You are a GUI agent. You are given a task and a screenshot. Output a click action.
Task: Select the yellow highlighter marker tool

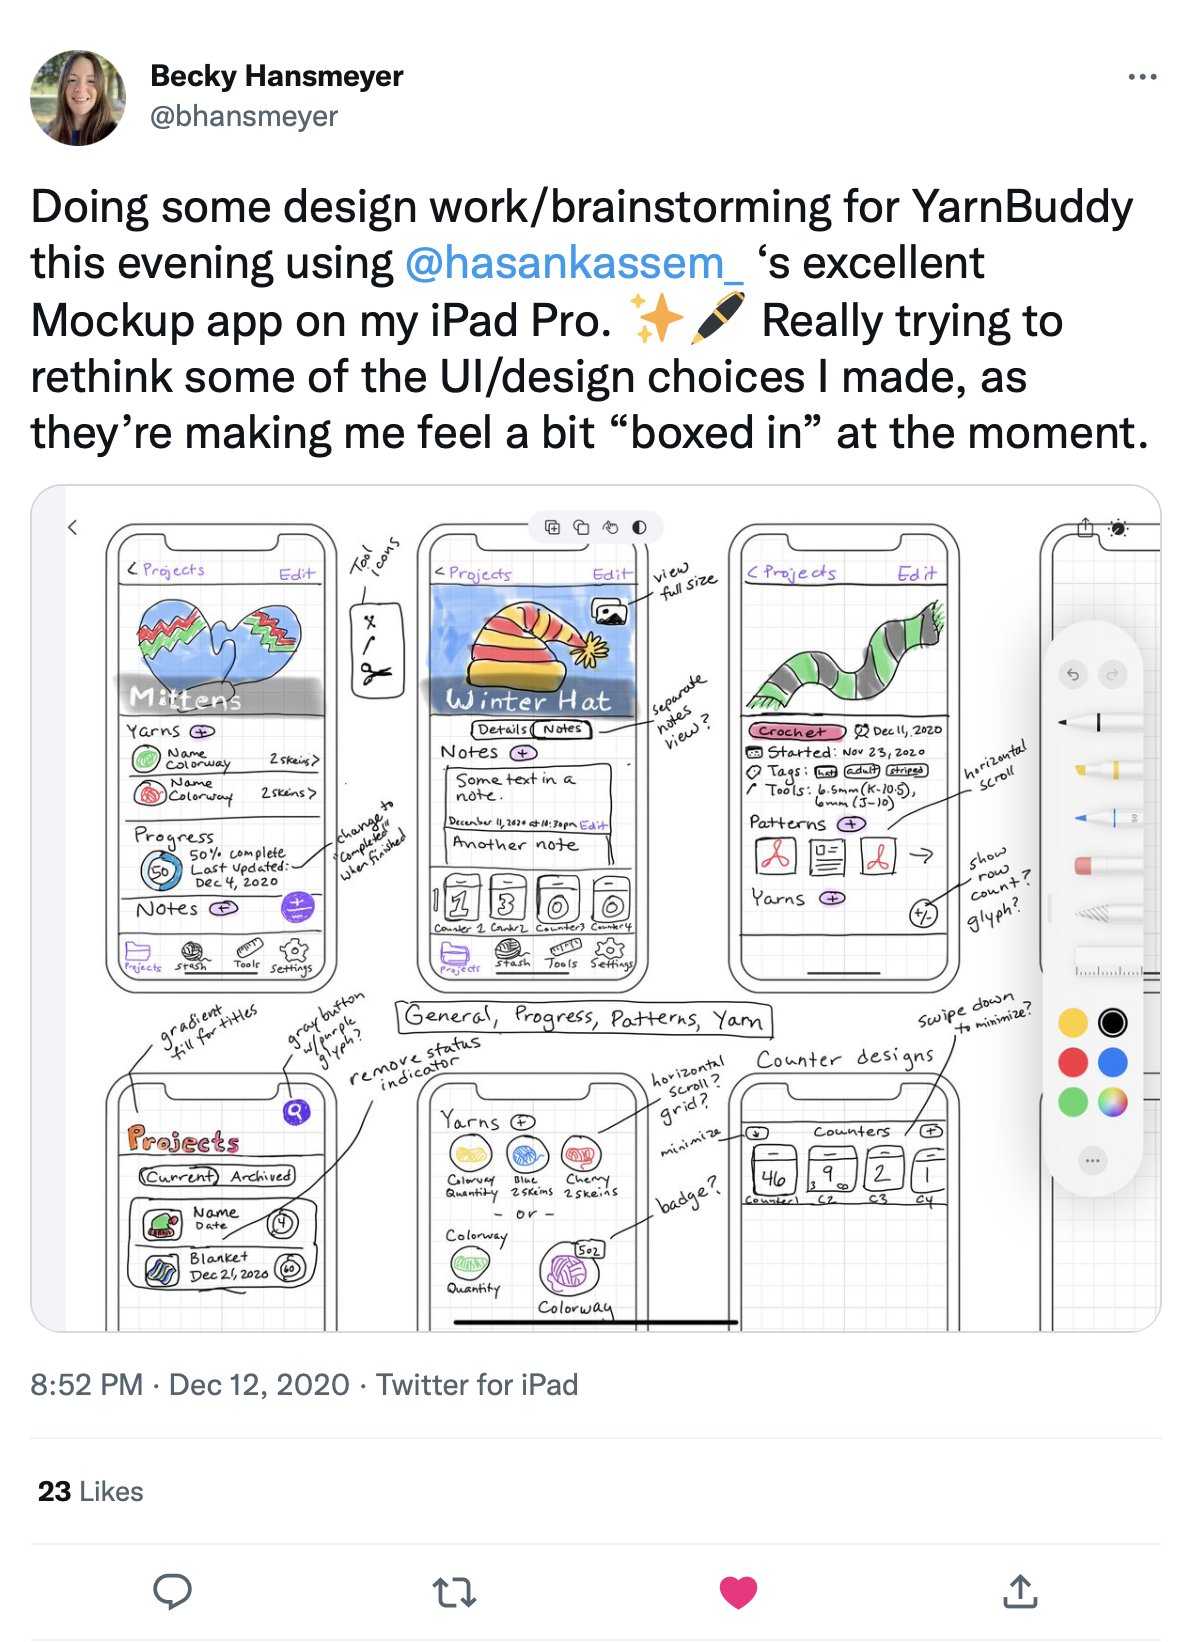[x=1100, y=770]
